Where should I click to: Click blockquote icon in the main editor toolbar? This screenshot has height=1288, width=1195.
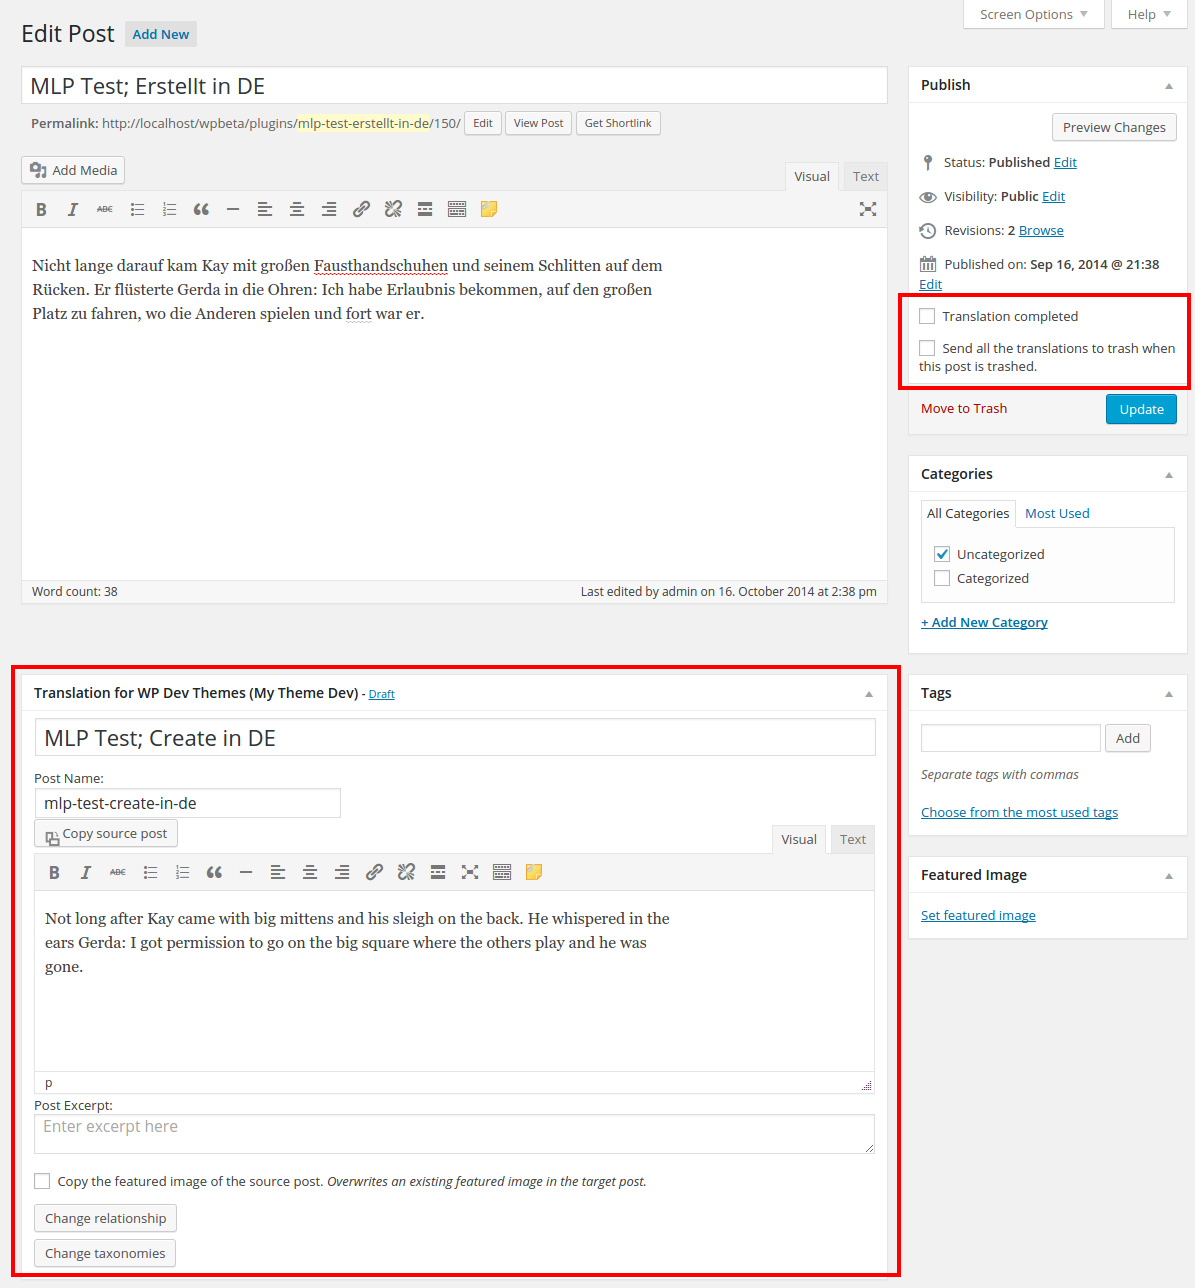[x=201, y=209]
